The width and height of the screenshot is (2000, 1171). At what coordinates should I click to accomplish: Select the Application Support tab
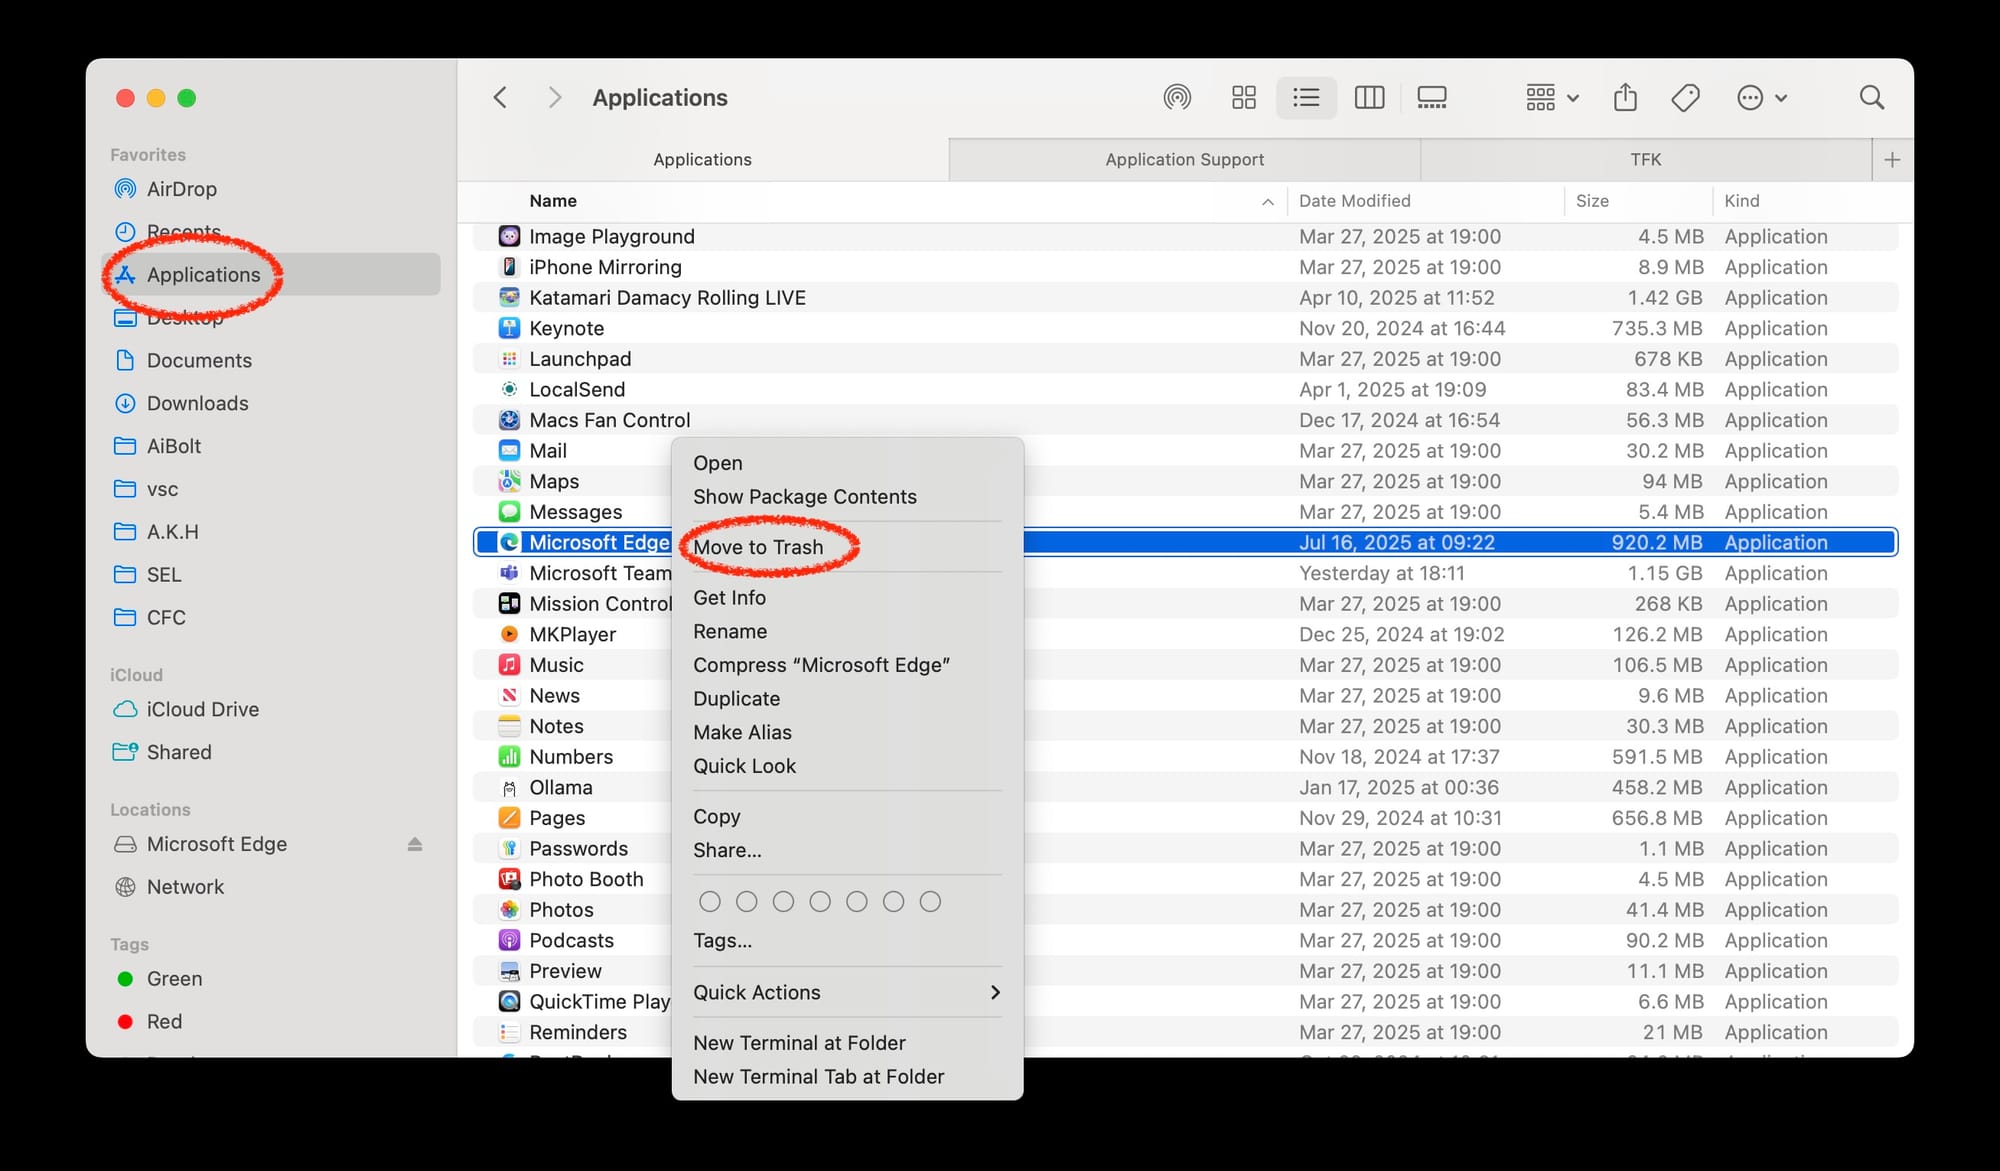coord(1184,160)
